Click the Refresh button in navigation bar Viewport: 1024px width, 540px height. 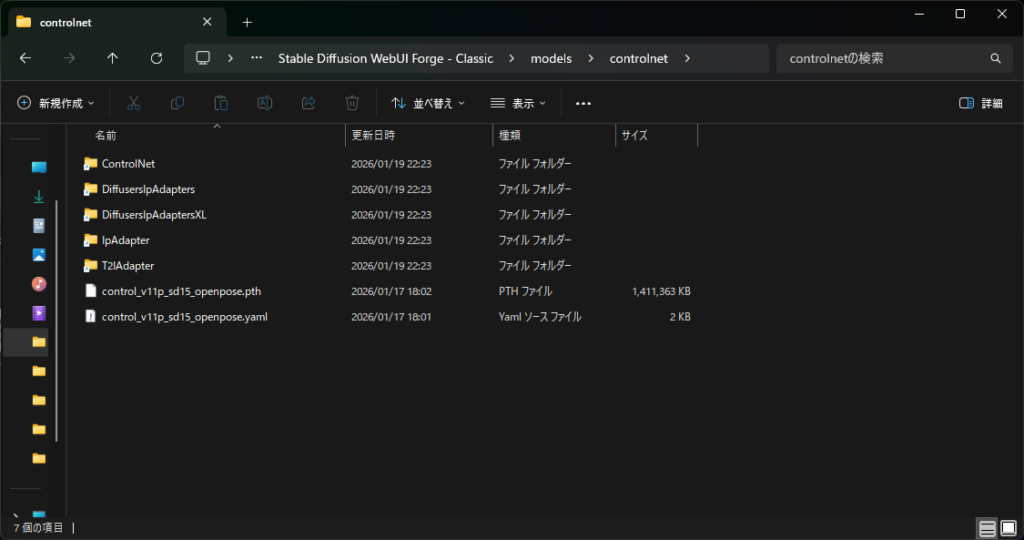pos(156,58)
